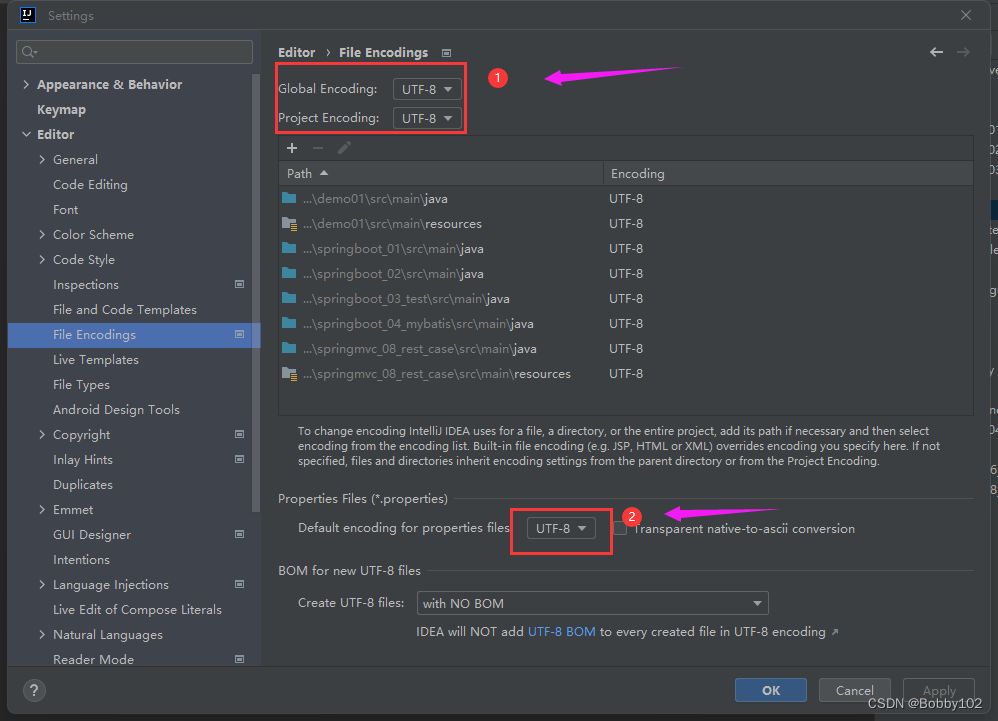Viewport: 998px width, 721px height.
Task: Click folder icon of demo01 java path
Action: (289, 198)
